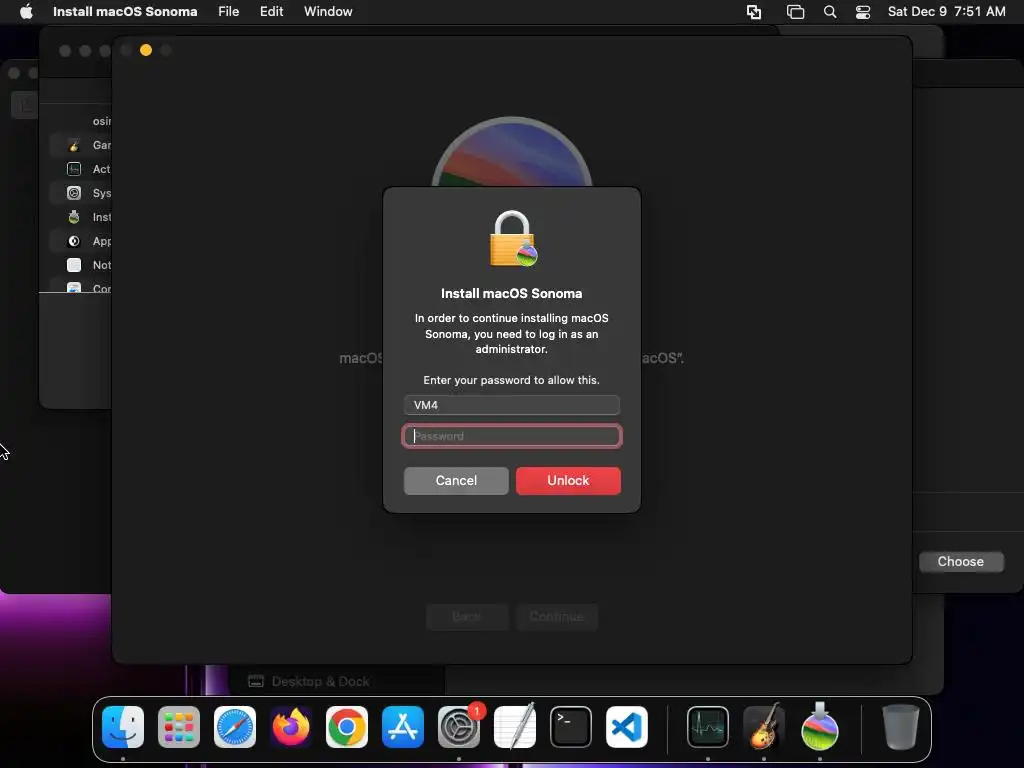Click the Unlock button
The width and height of the screenshot is (1024, 768).
tap(568, 481)
